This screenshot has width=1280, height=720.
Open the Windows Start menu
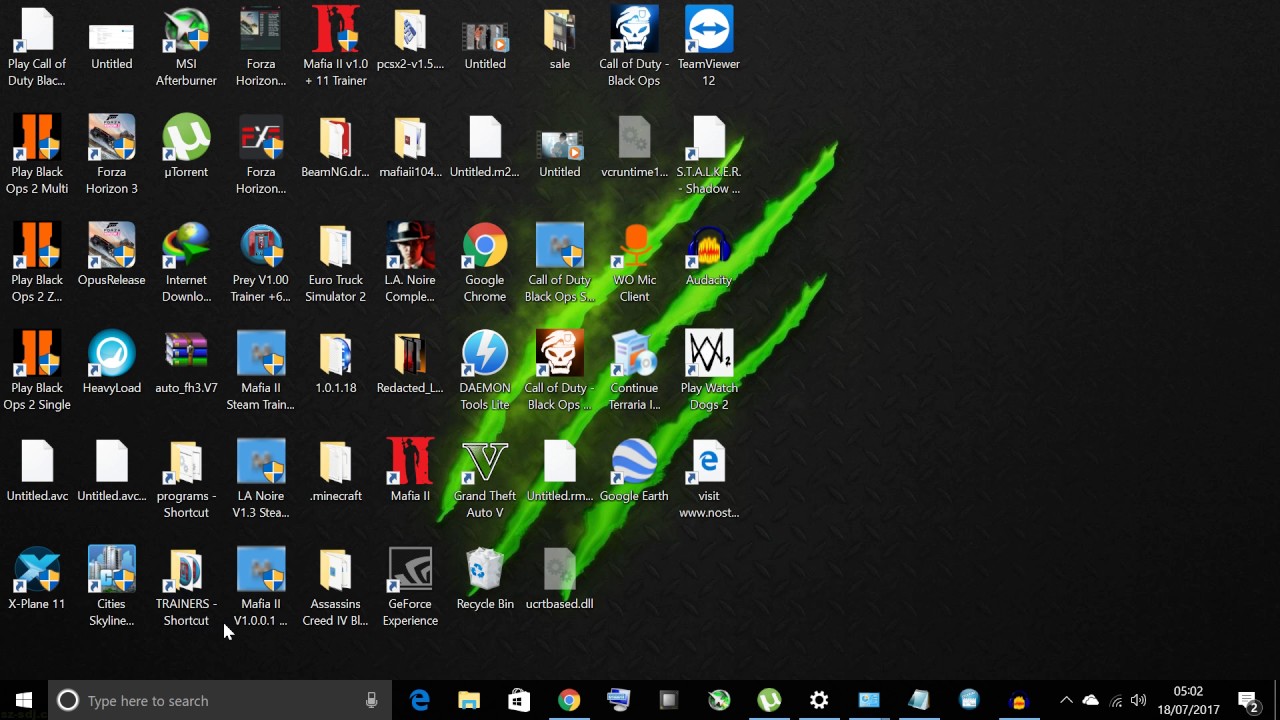24,700
